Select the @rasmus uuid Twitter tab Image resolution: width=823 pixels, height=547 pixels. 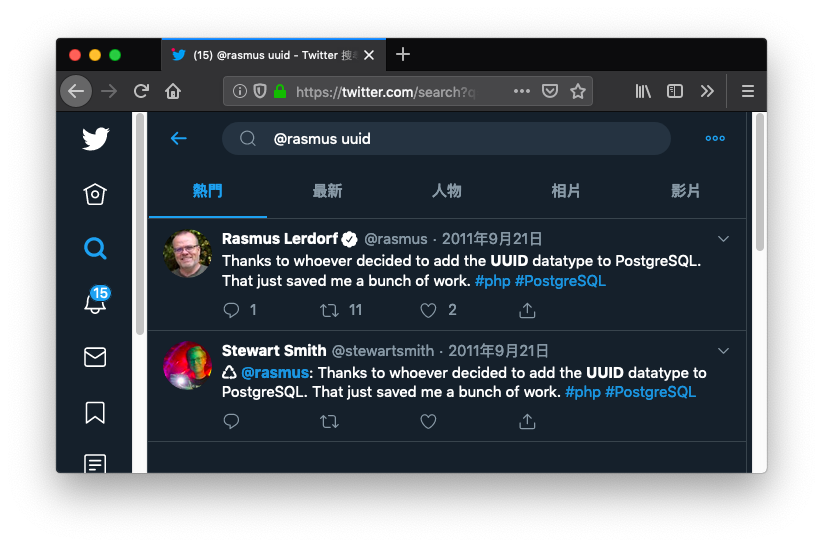click(273, 55)
